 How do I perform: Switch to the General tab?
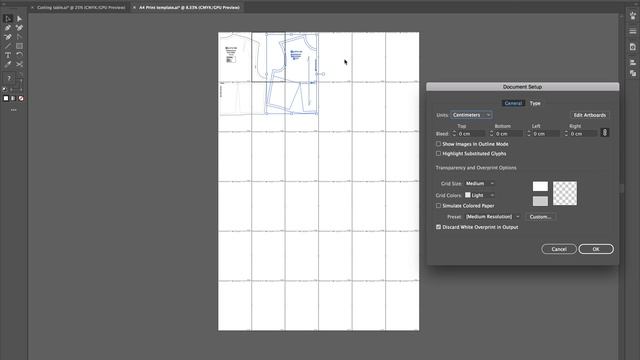(x=513, y=103)
